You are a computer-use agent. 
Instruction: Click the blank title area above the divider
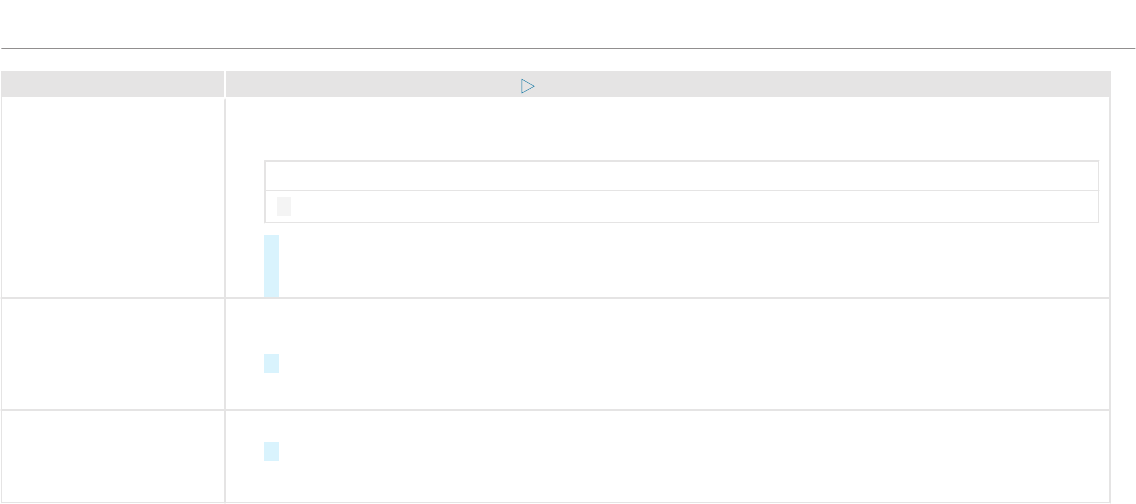568,23
